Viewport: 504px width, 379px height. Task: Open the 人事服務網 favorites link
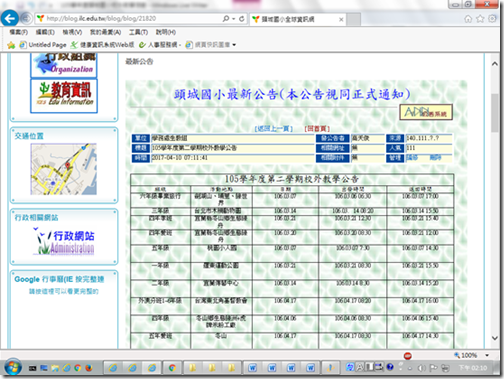coord(160,45)
